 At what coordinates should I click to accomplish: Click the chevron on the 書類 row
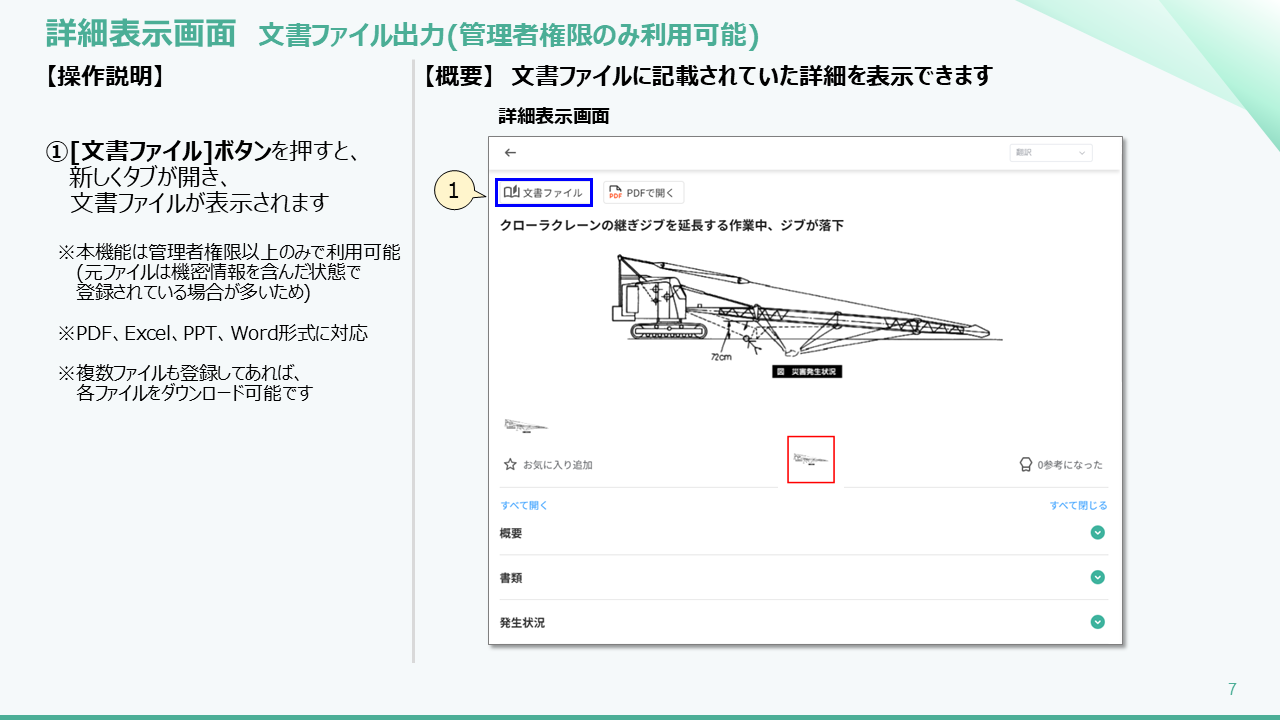tap(1097, 577)
